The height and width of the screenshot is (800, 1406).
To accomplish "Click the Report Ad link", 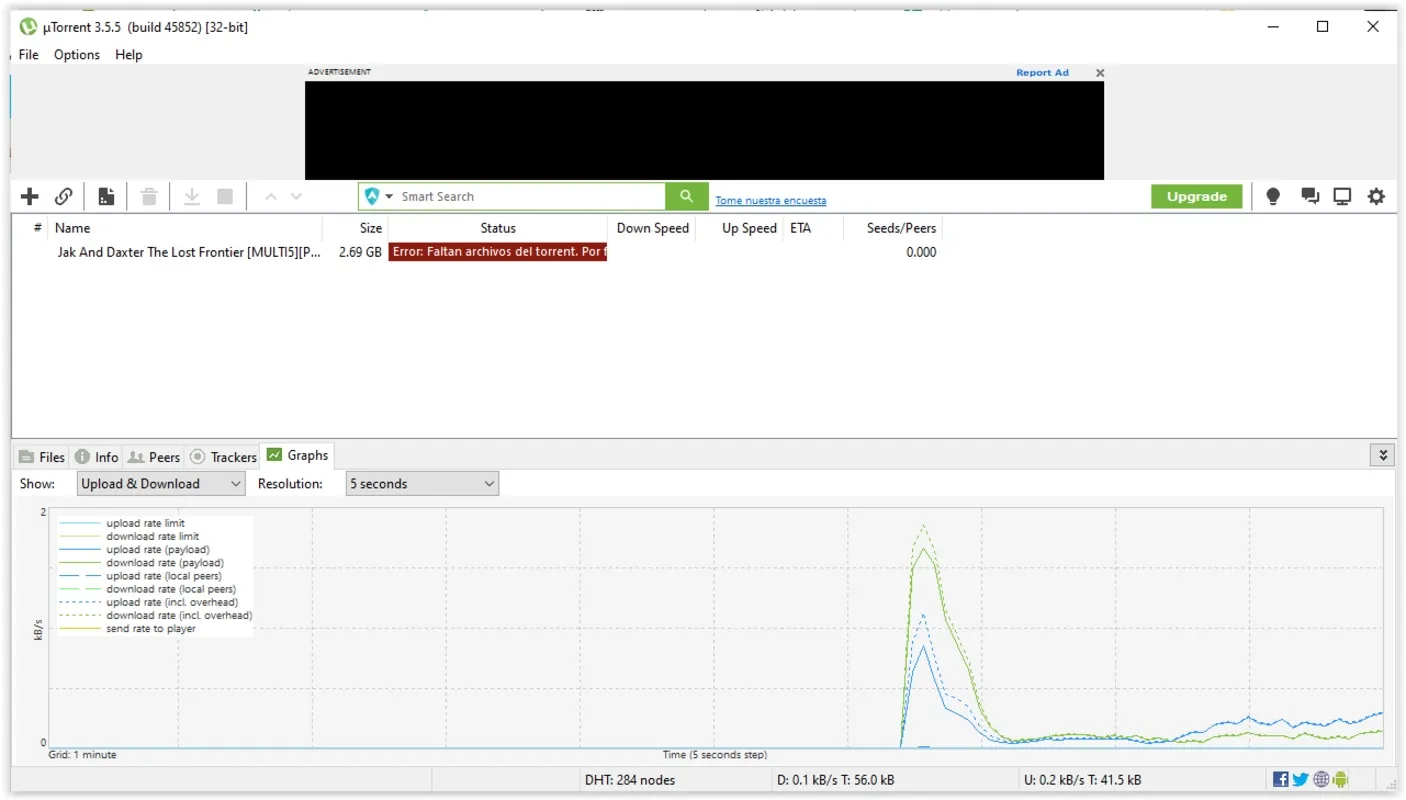I will point(1042,73).
